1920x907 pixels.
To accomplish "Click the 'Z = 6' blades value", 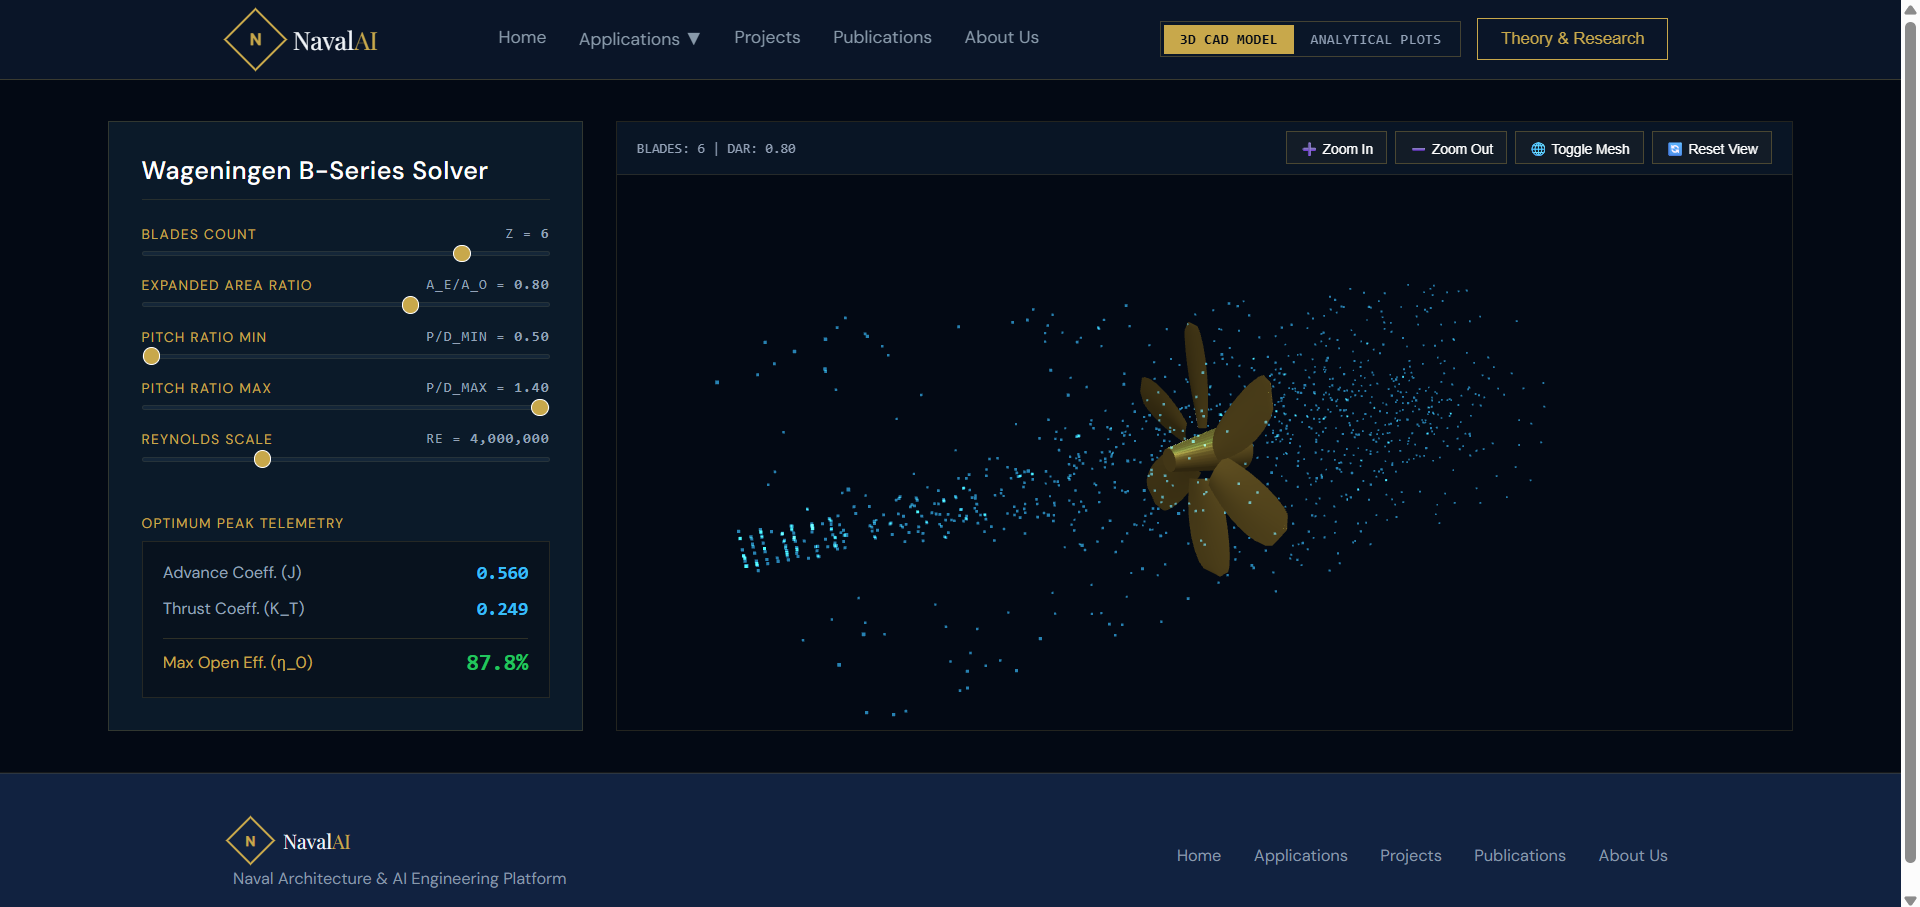I will (x=527, y=234).
